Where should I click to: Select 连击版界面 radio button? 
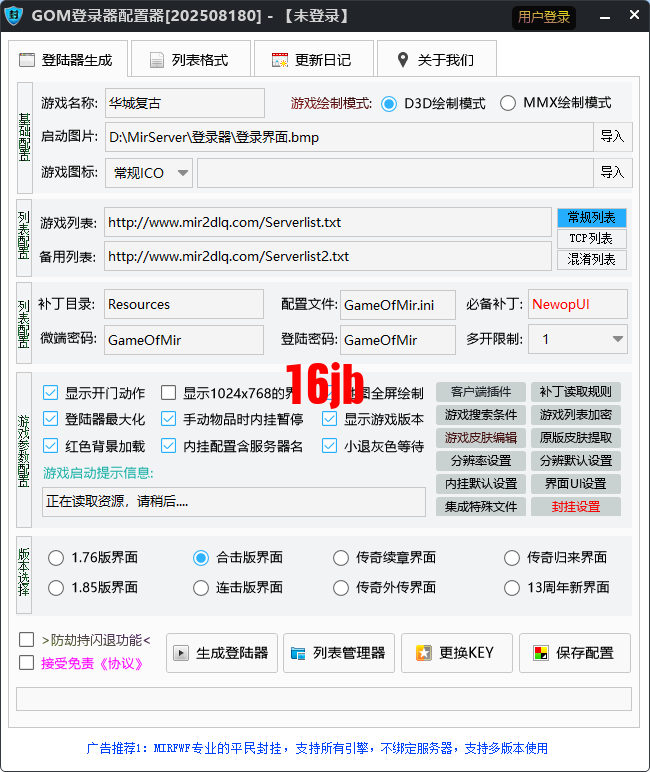point(200,588)
